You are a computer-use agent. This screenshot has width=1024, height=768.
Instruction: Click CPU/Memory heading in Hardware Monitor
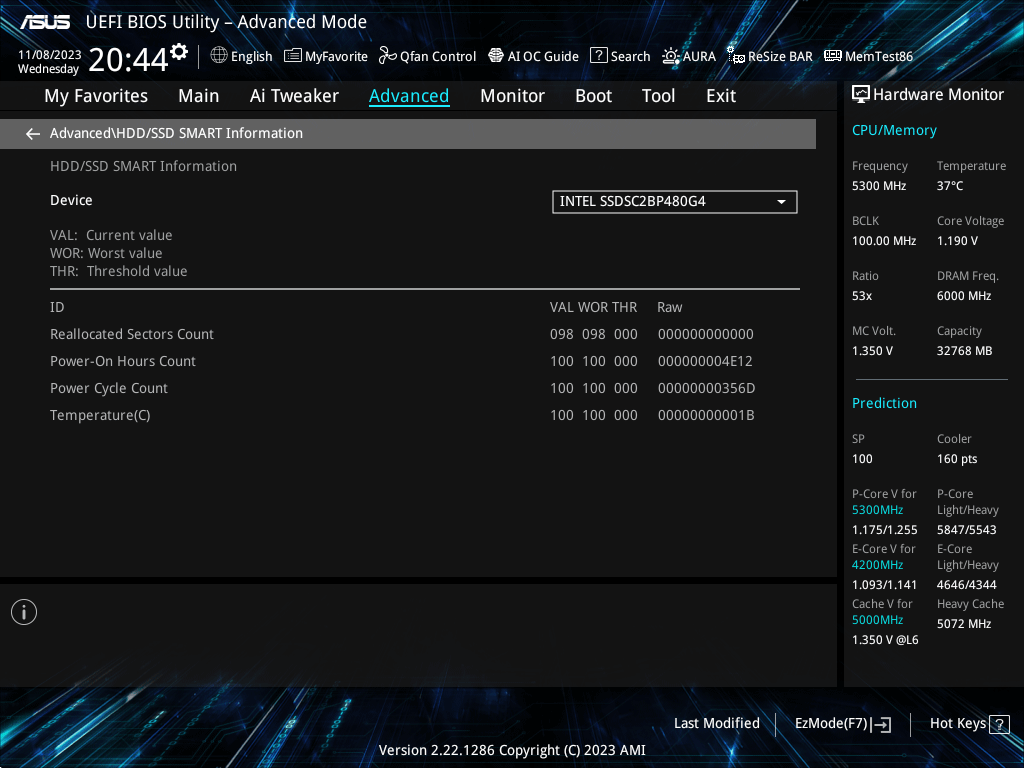[894, 131]
